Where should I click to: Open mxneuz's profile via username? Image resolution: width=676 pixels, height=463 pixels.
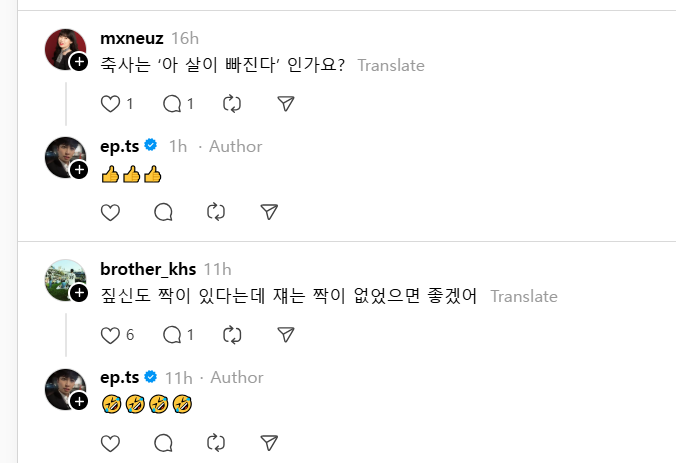click(x=132, y=38)
